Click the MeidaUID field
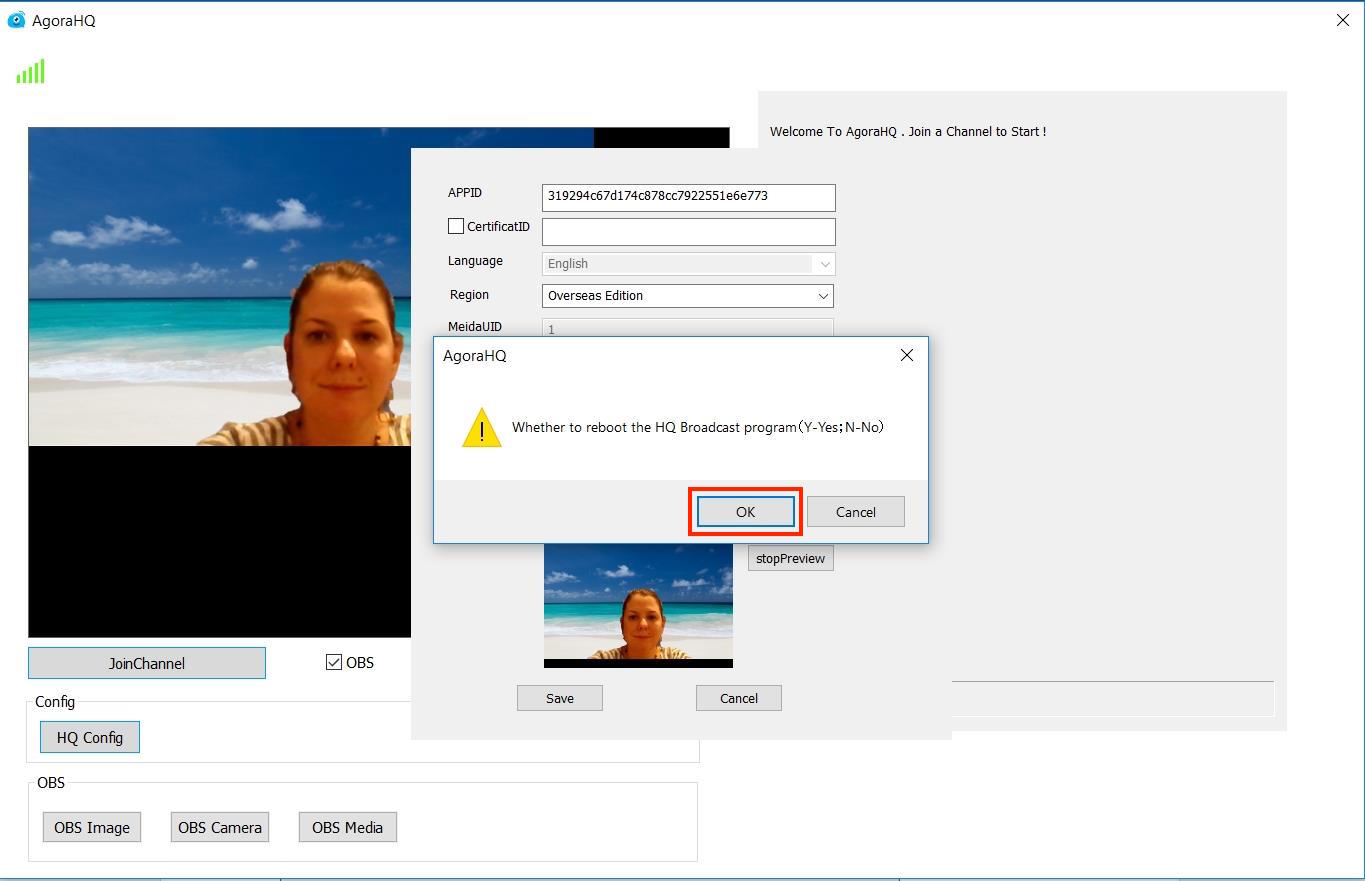 coord(688,328)
